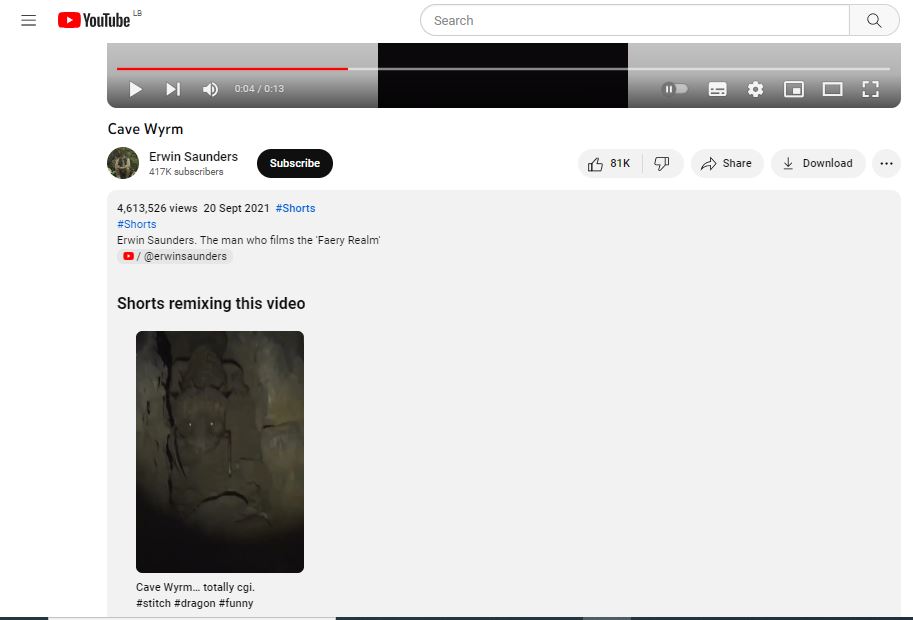913x620 pixels.
Task: Enter full screen mode
Action: [870, 89]
